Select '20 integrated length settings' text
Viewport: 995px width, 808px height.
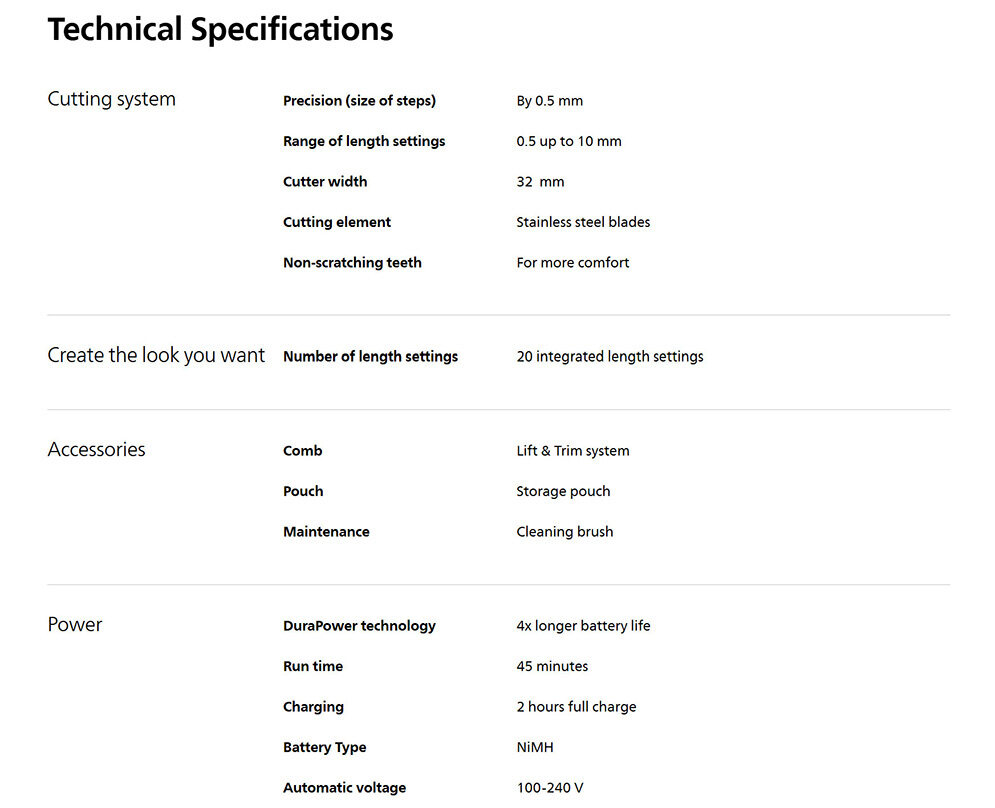tap(609, 357)
